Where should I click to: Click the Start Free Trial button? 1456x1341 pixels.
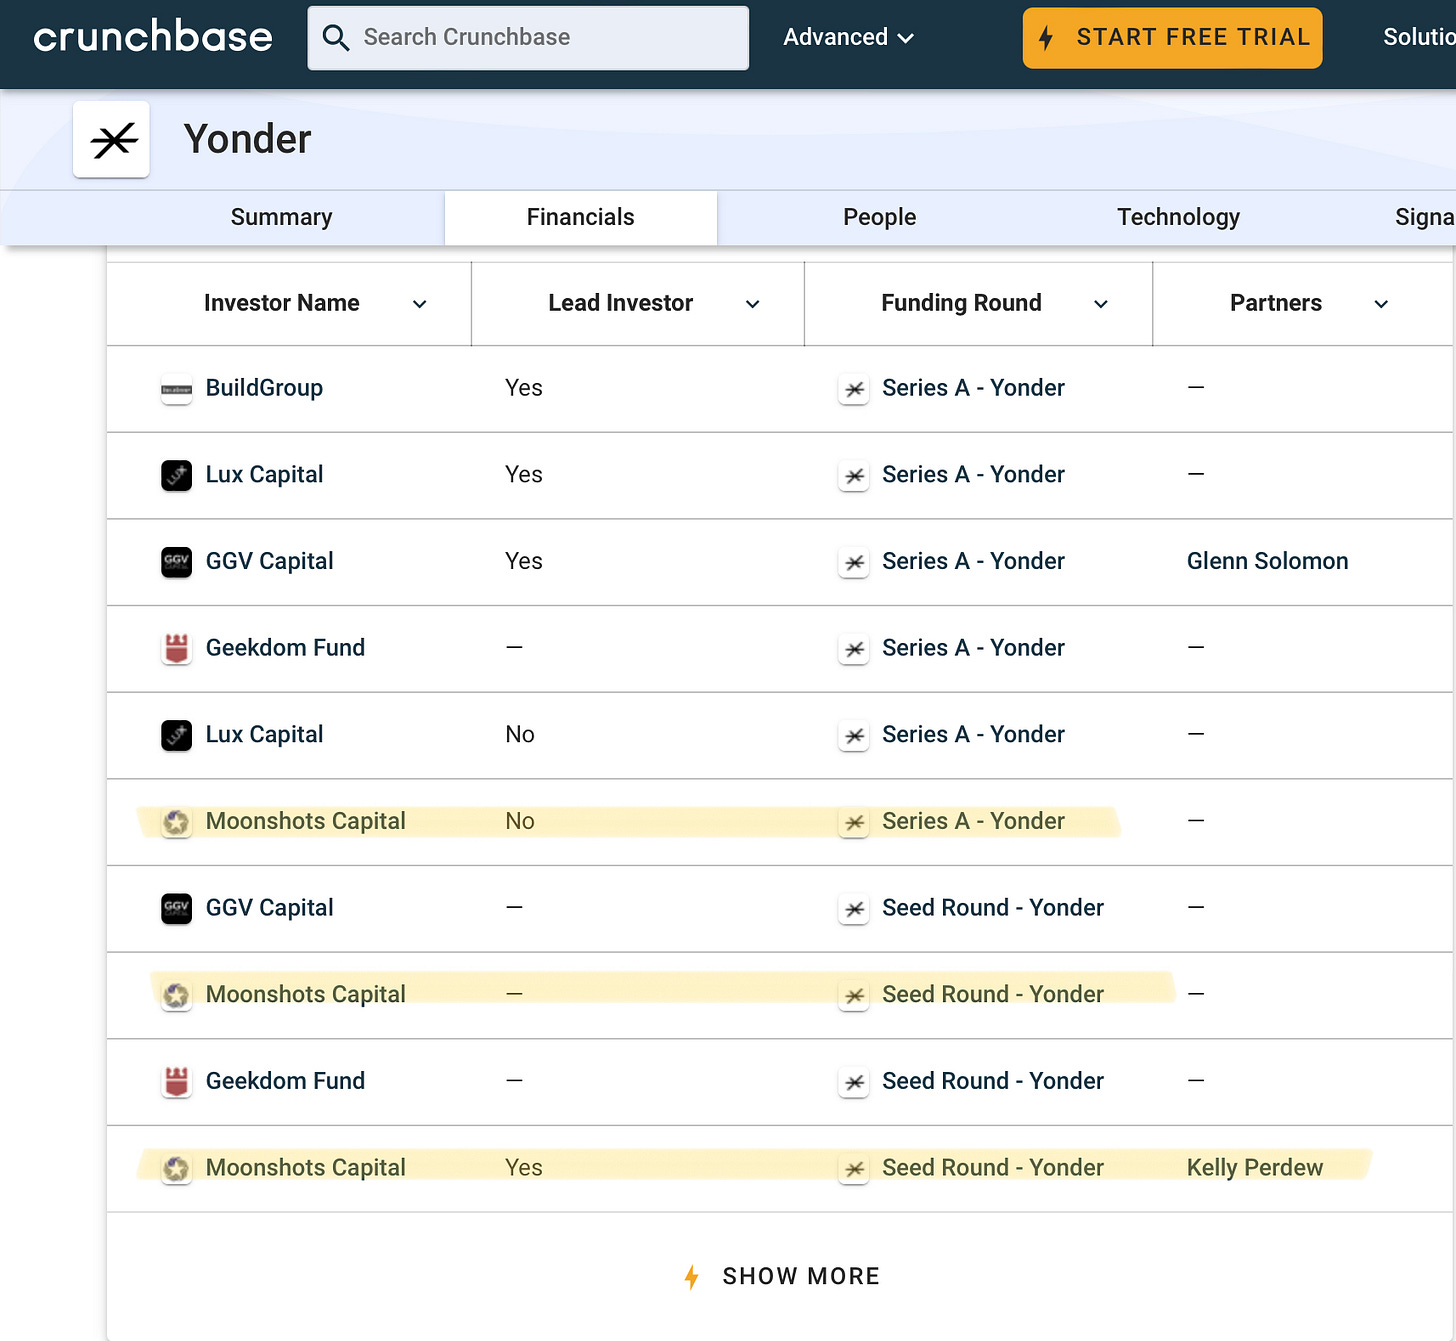(x=1172, y=38)
